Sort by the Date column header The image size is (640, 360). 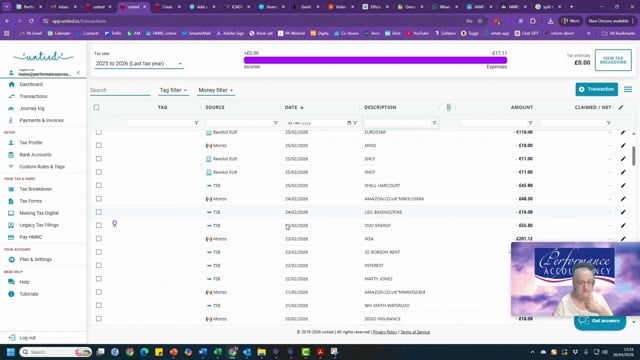294,107
